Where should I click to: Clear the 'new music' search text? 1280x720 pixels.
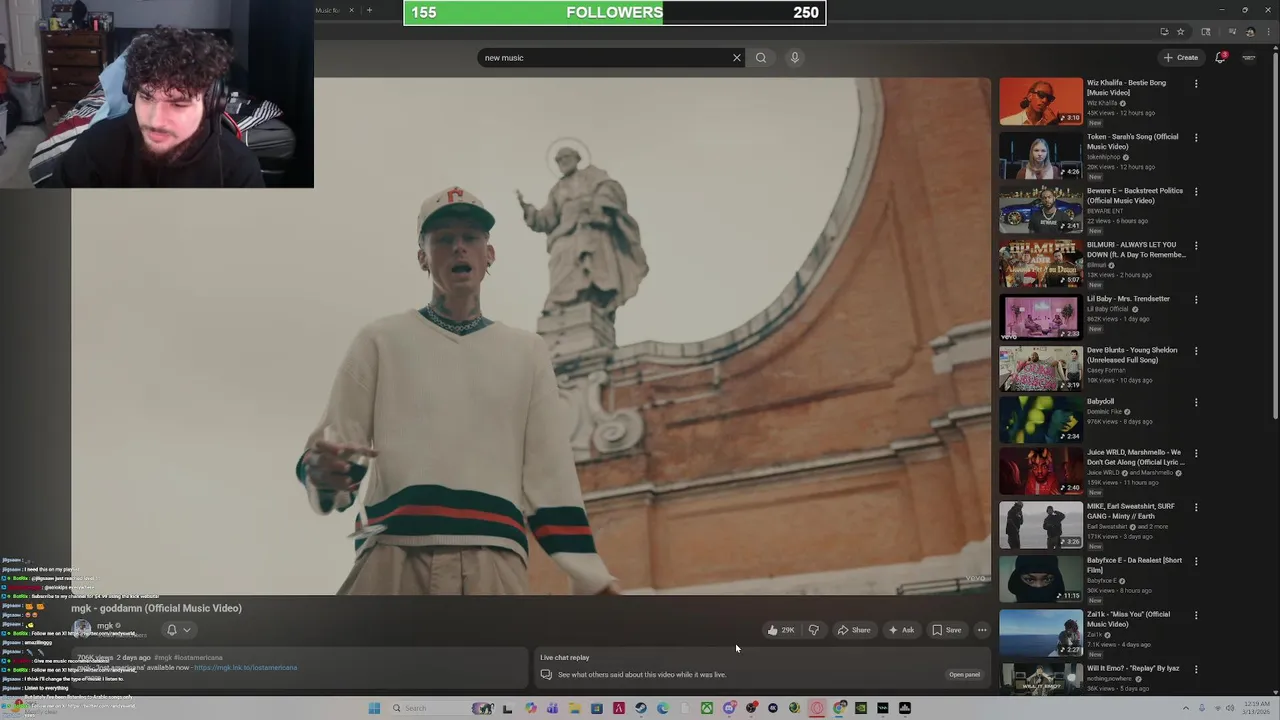737,58
